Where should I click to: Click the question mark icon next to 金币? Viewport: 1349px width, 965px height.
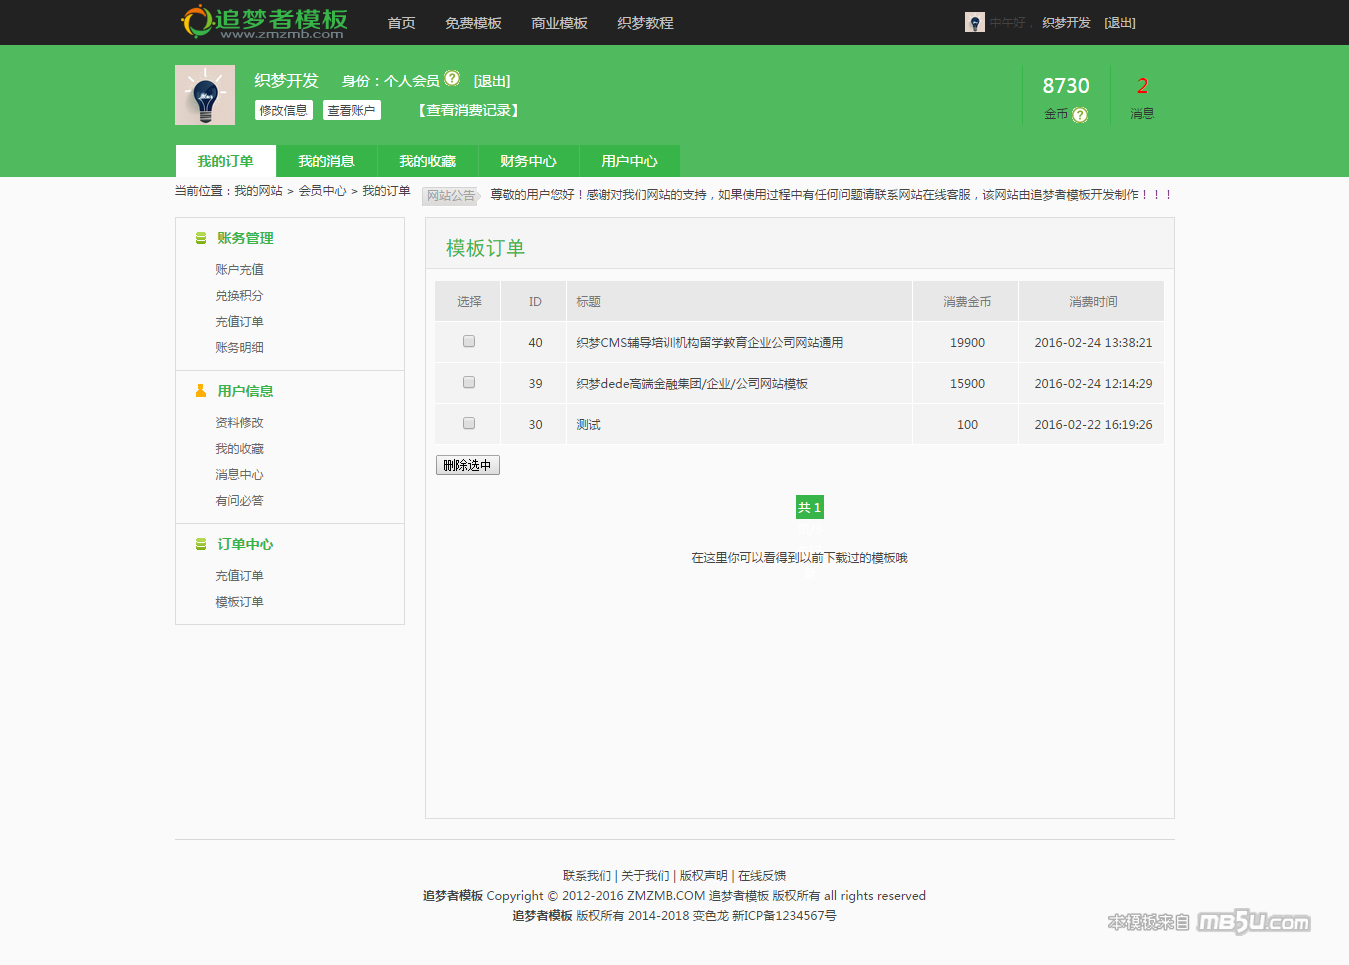1080,115
